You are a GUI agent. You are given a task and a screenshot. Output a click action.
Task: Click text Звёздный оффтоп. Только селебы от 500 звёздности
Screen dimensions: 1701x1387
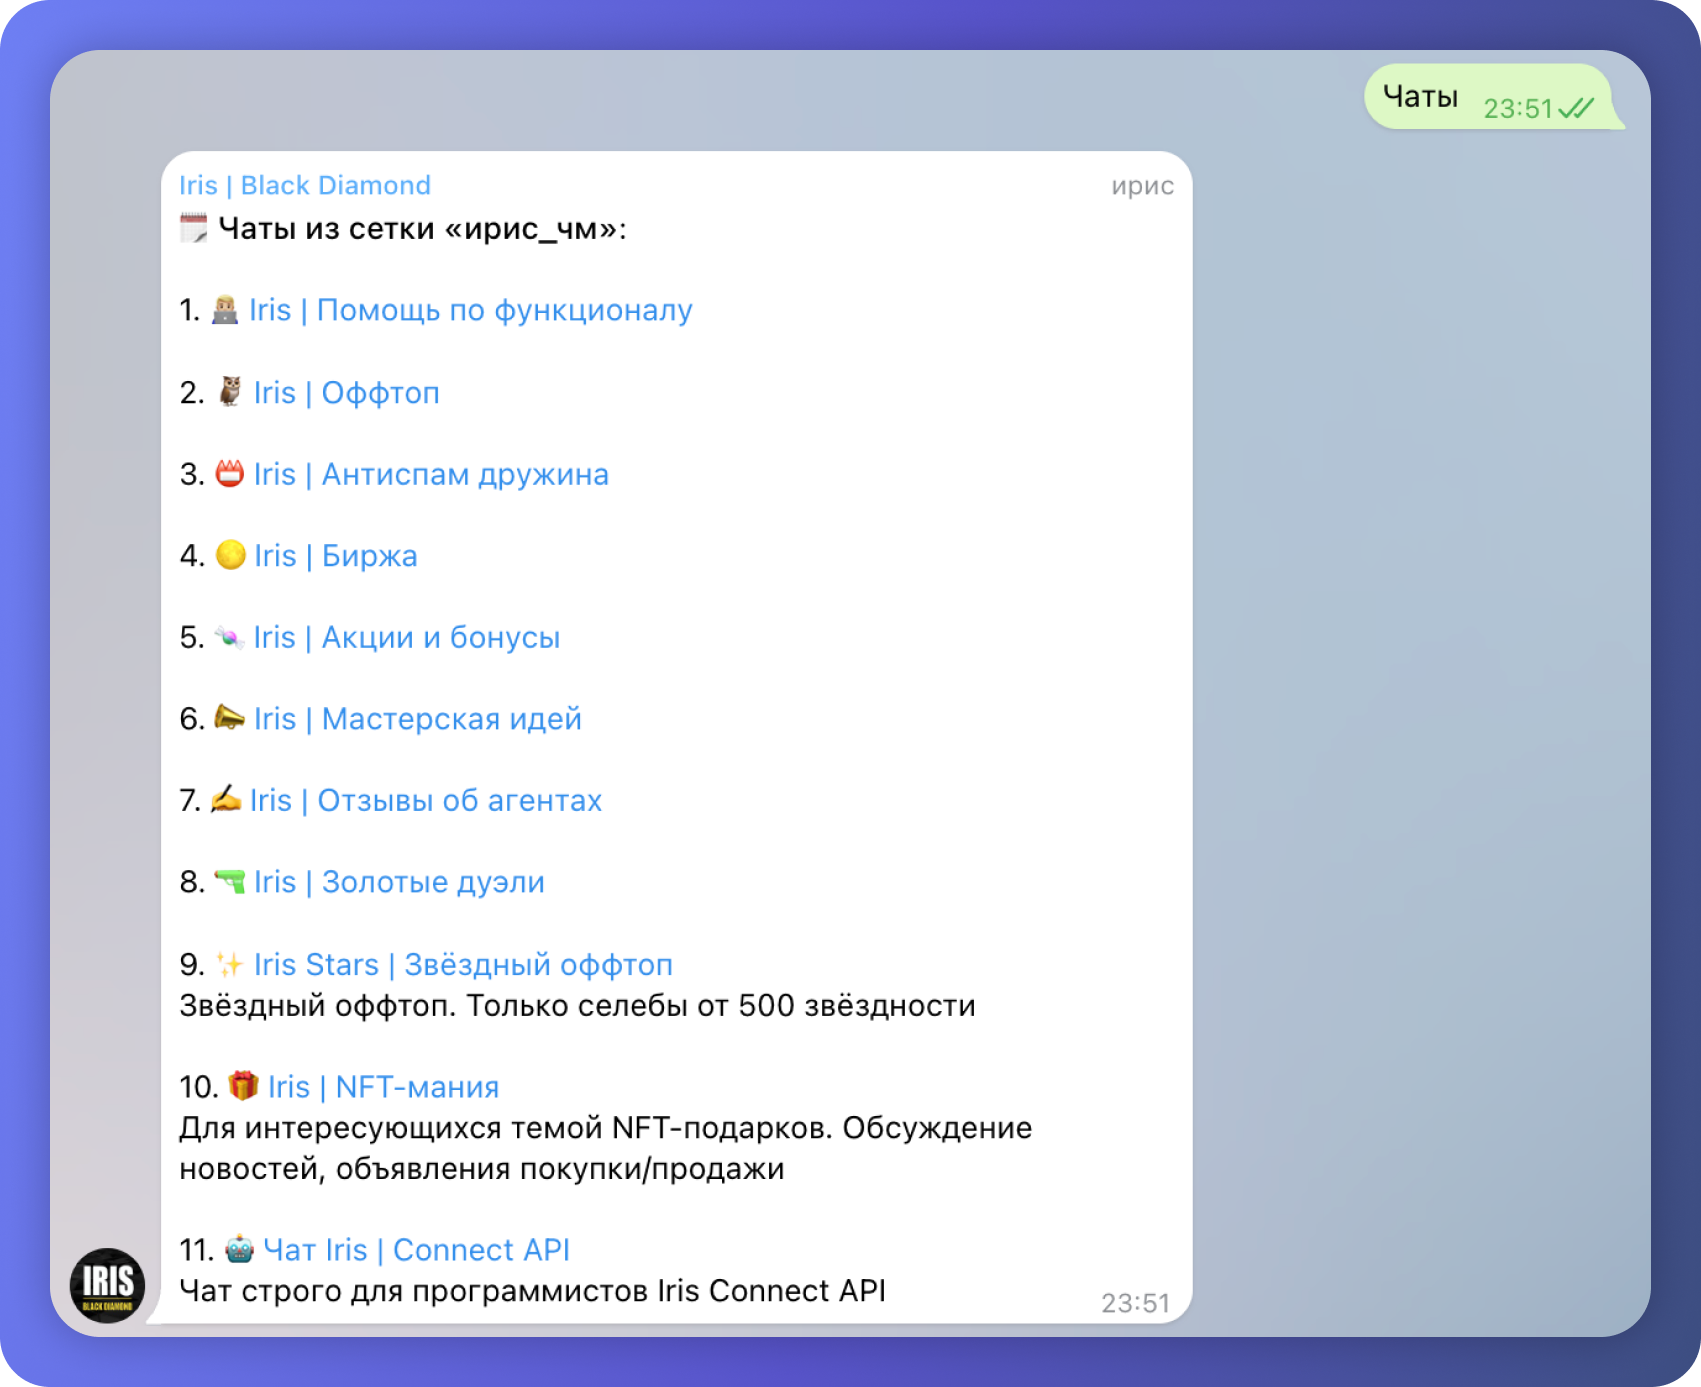click(578, 1006)
